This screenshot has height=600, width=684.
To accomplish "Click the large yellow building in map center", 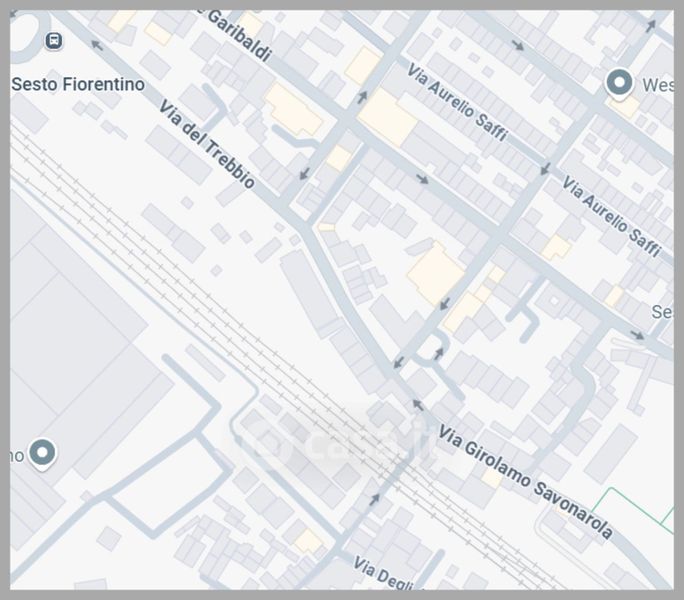I will click(x=435, y=272).
